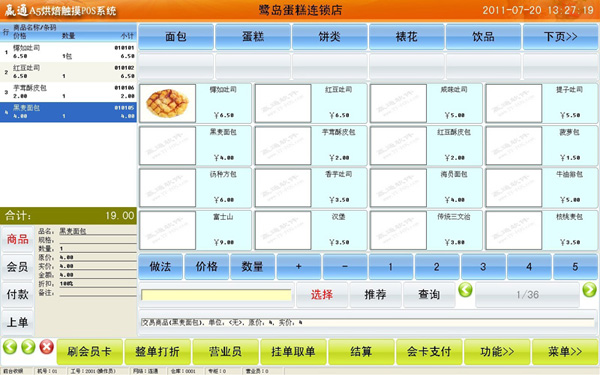Click green right arrow beside red X

[x=28, y=347]
